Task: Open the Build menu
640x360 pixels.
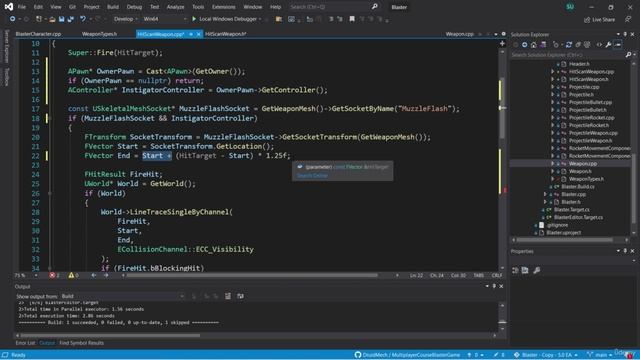Action: (113, 7)
